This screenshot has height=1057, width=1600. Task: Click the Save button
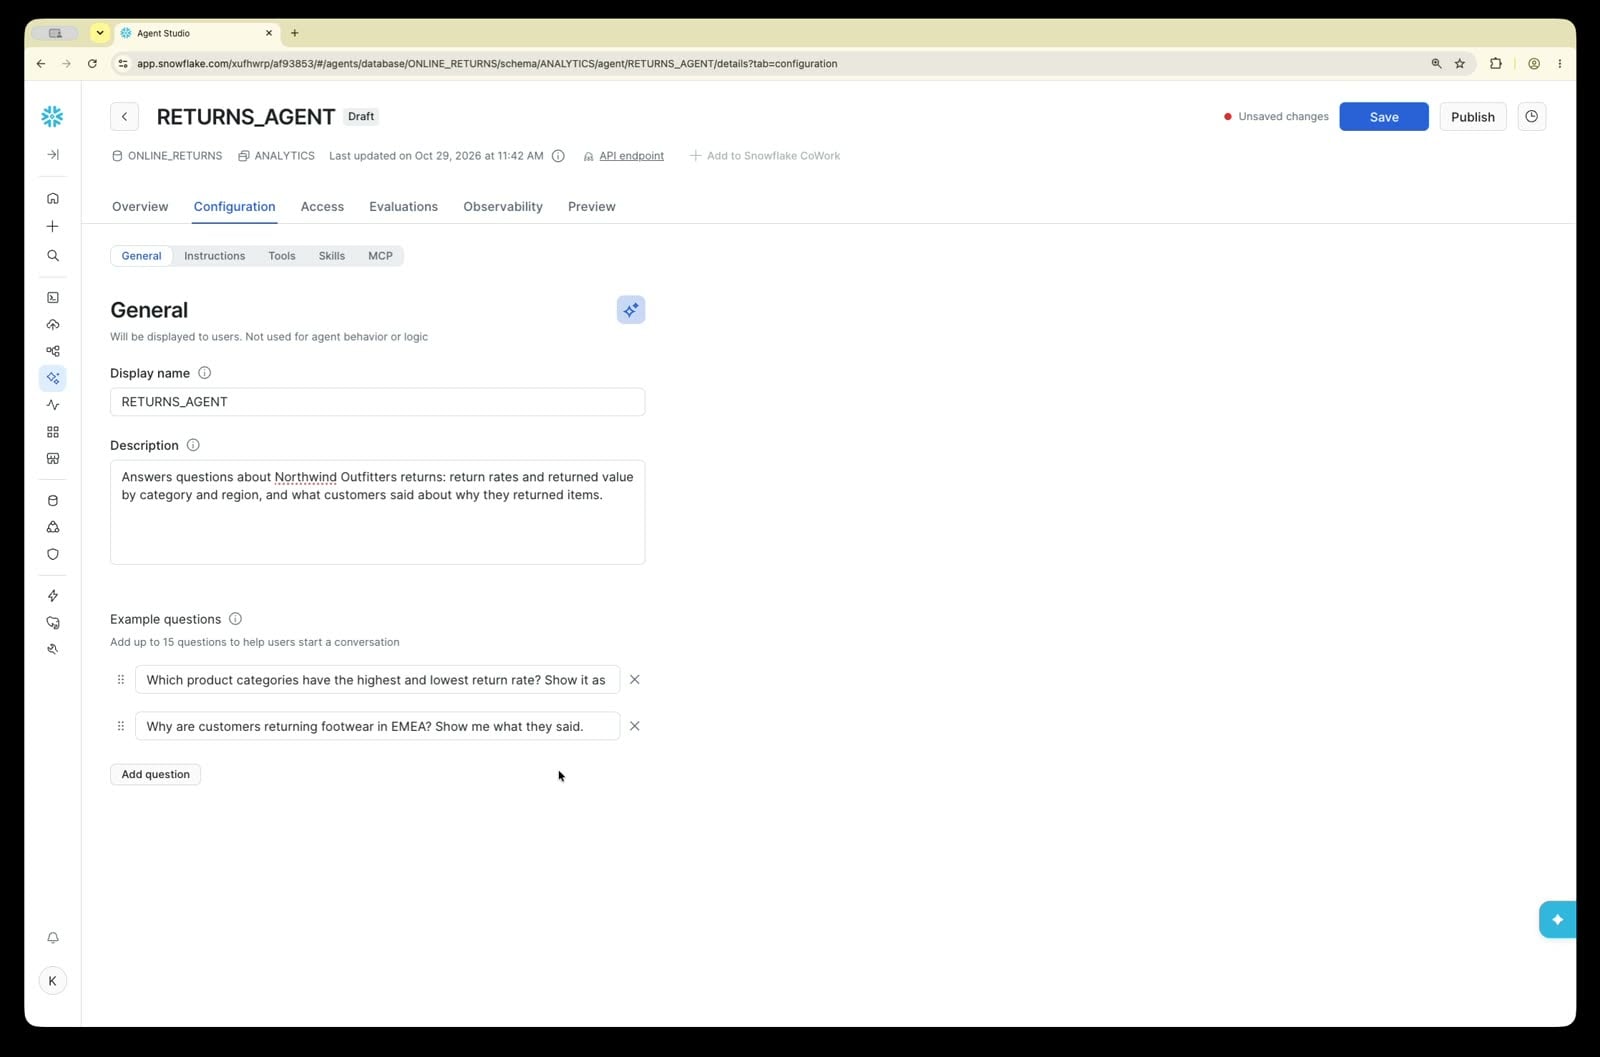tap(1384, 117)
